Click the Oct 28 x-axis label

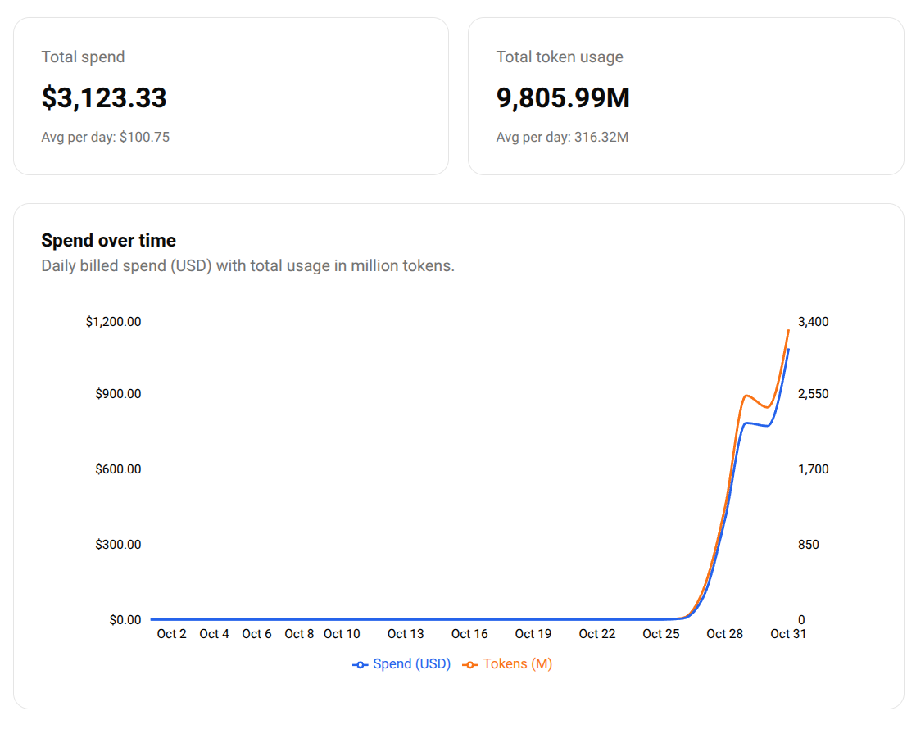724,634
